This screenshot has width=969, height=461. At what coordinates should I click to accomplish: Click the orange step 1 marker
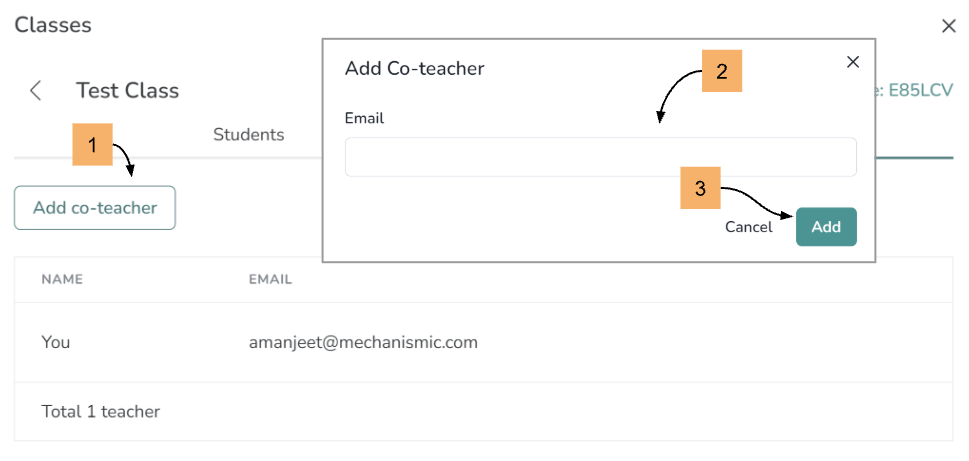coord(92,145)
